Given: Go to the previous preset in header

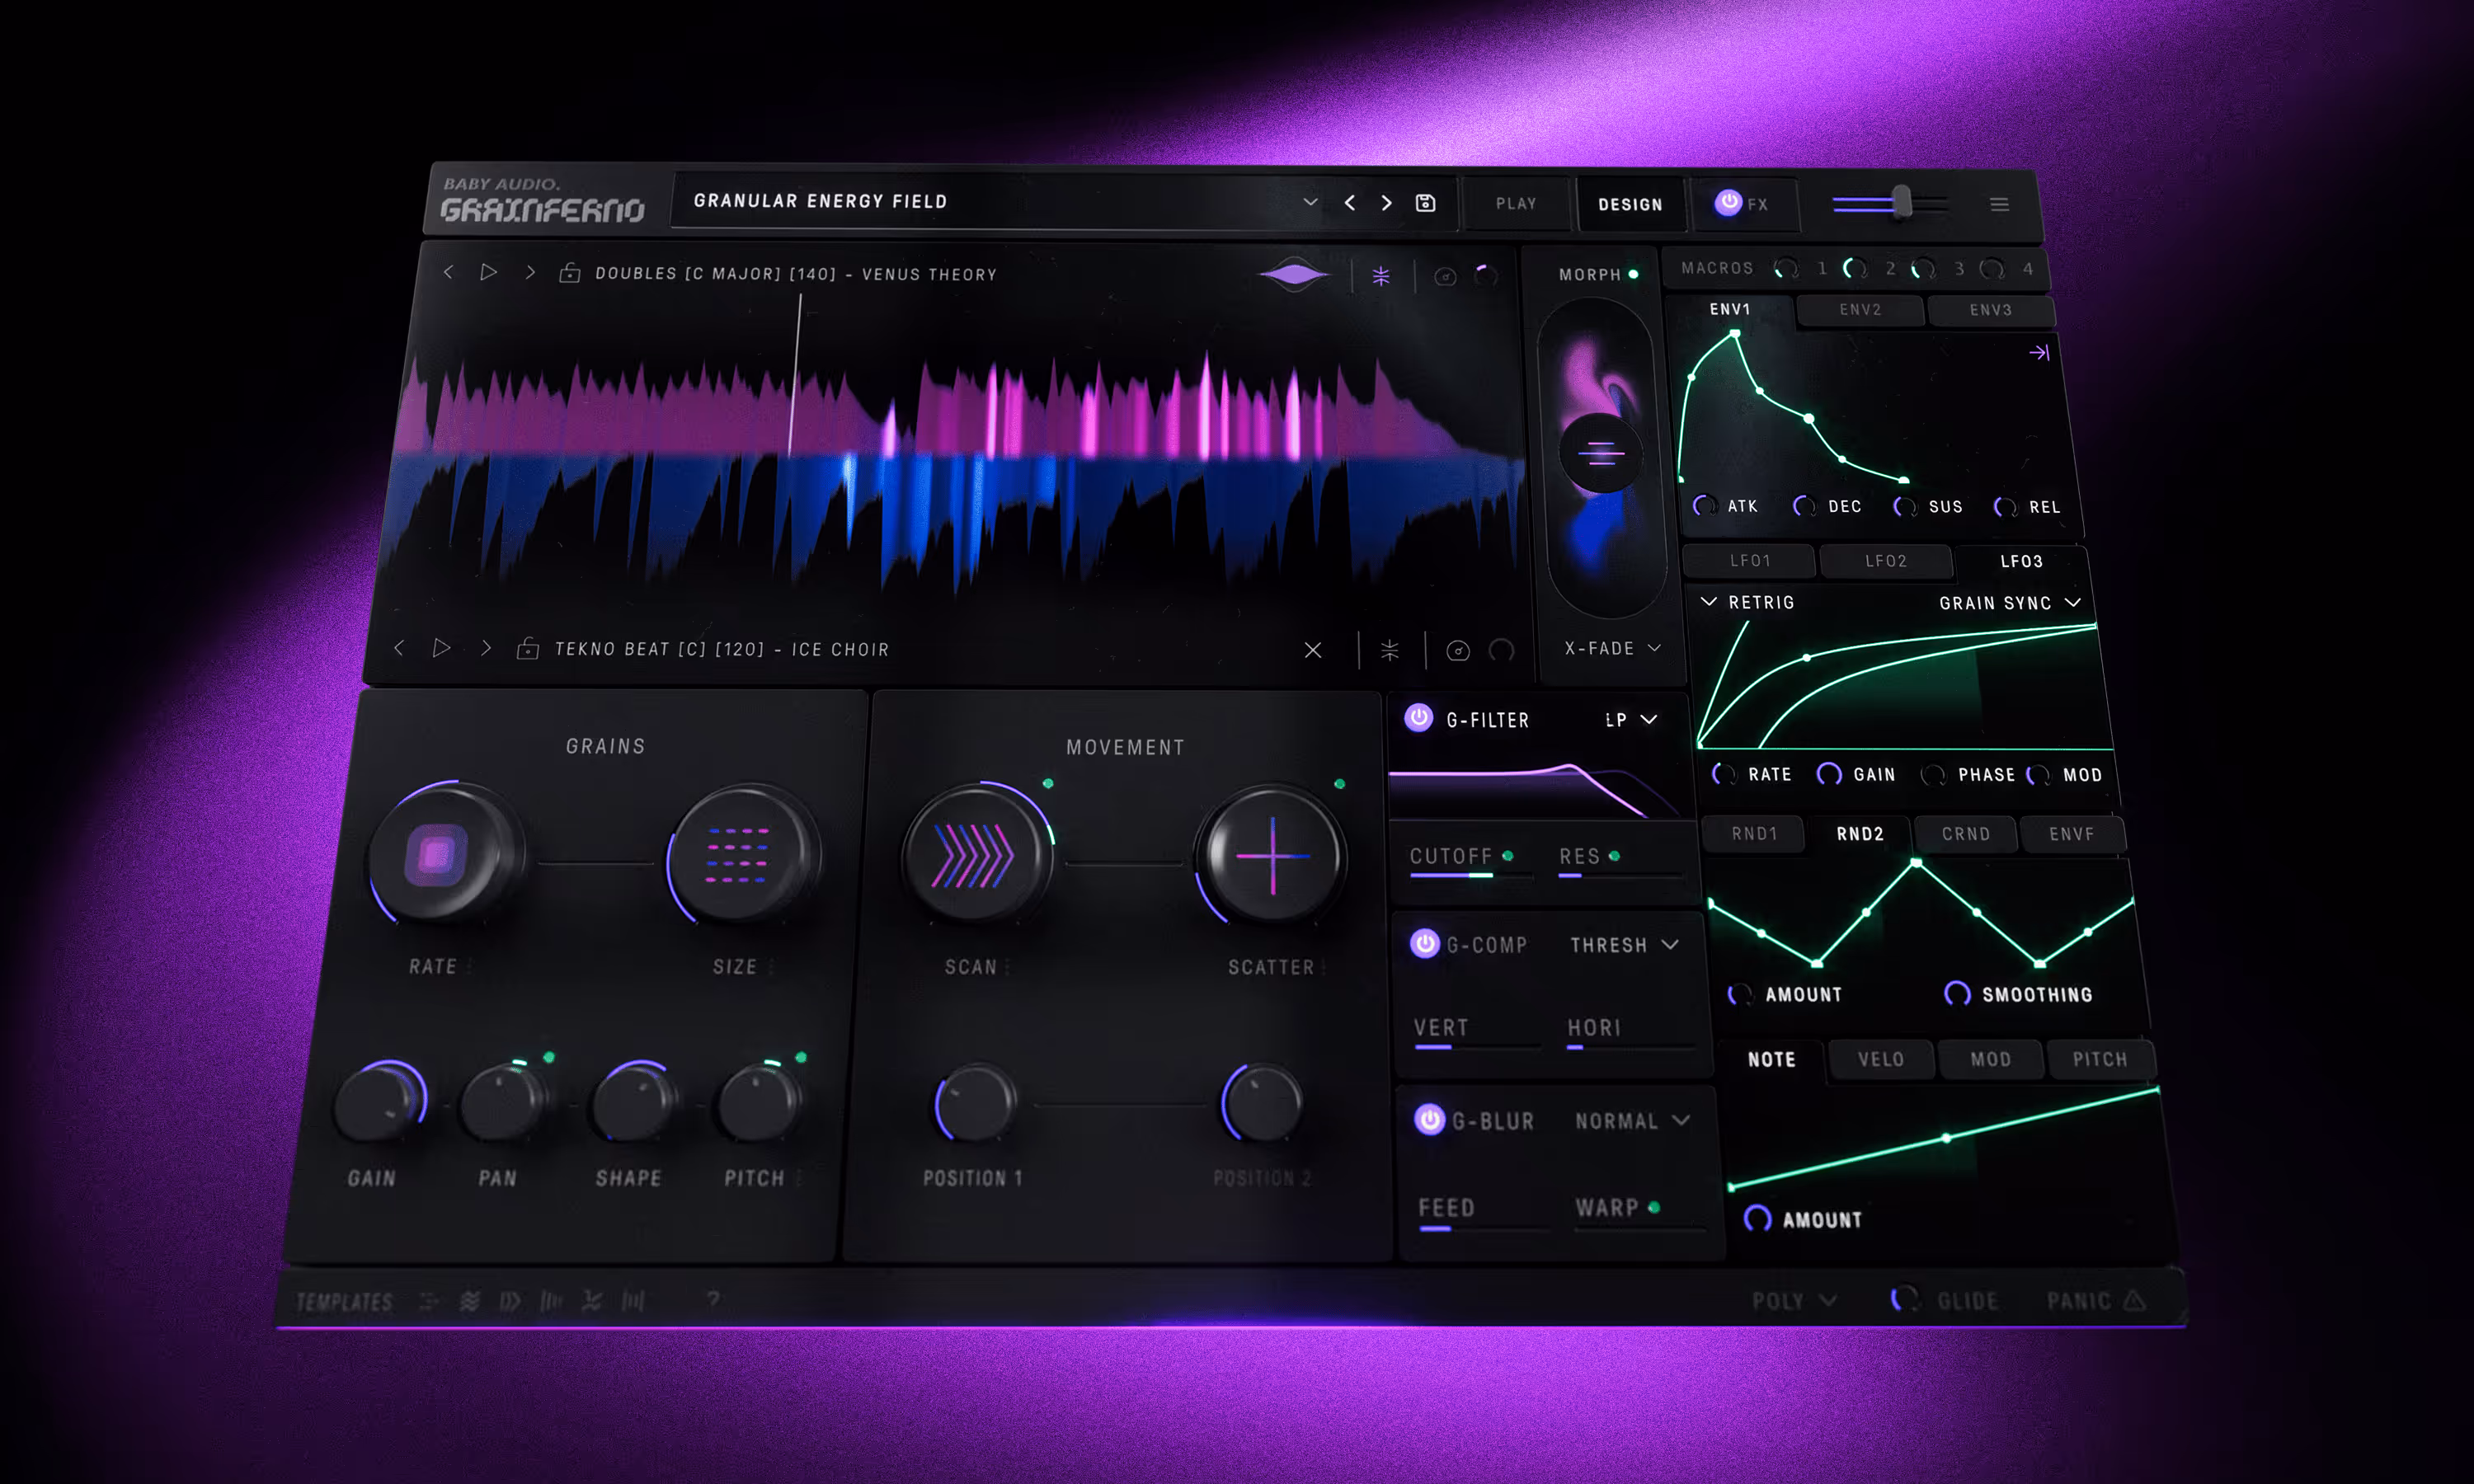Looking at the screenshot, I should [1350, 203].
